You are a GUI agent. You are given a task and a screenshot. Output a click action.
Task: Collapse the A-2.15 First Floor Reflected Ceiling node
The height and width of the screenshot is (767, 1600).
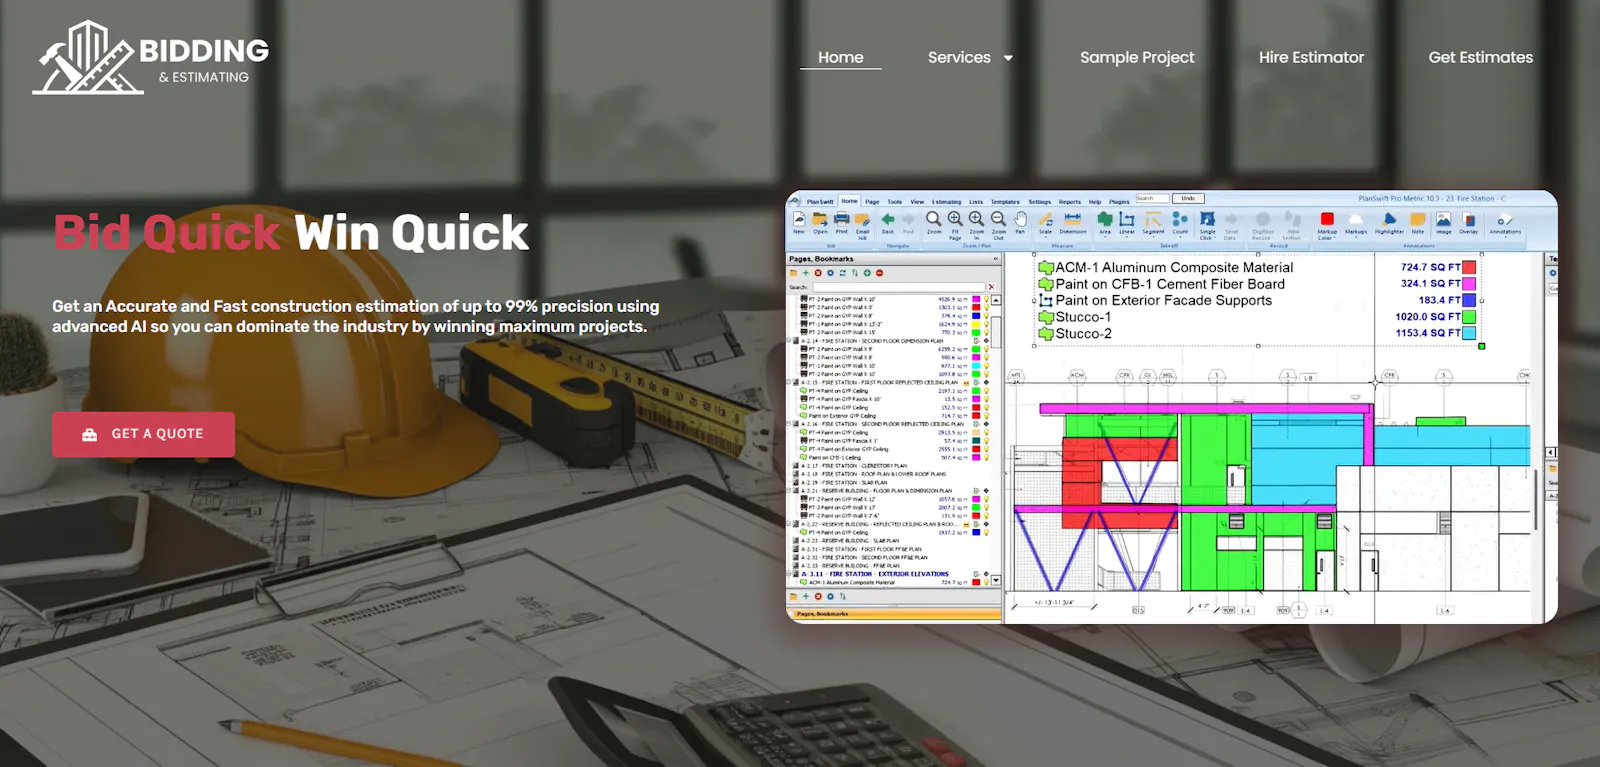[789, 382]
